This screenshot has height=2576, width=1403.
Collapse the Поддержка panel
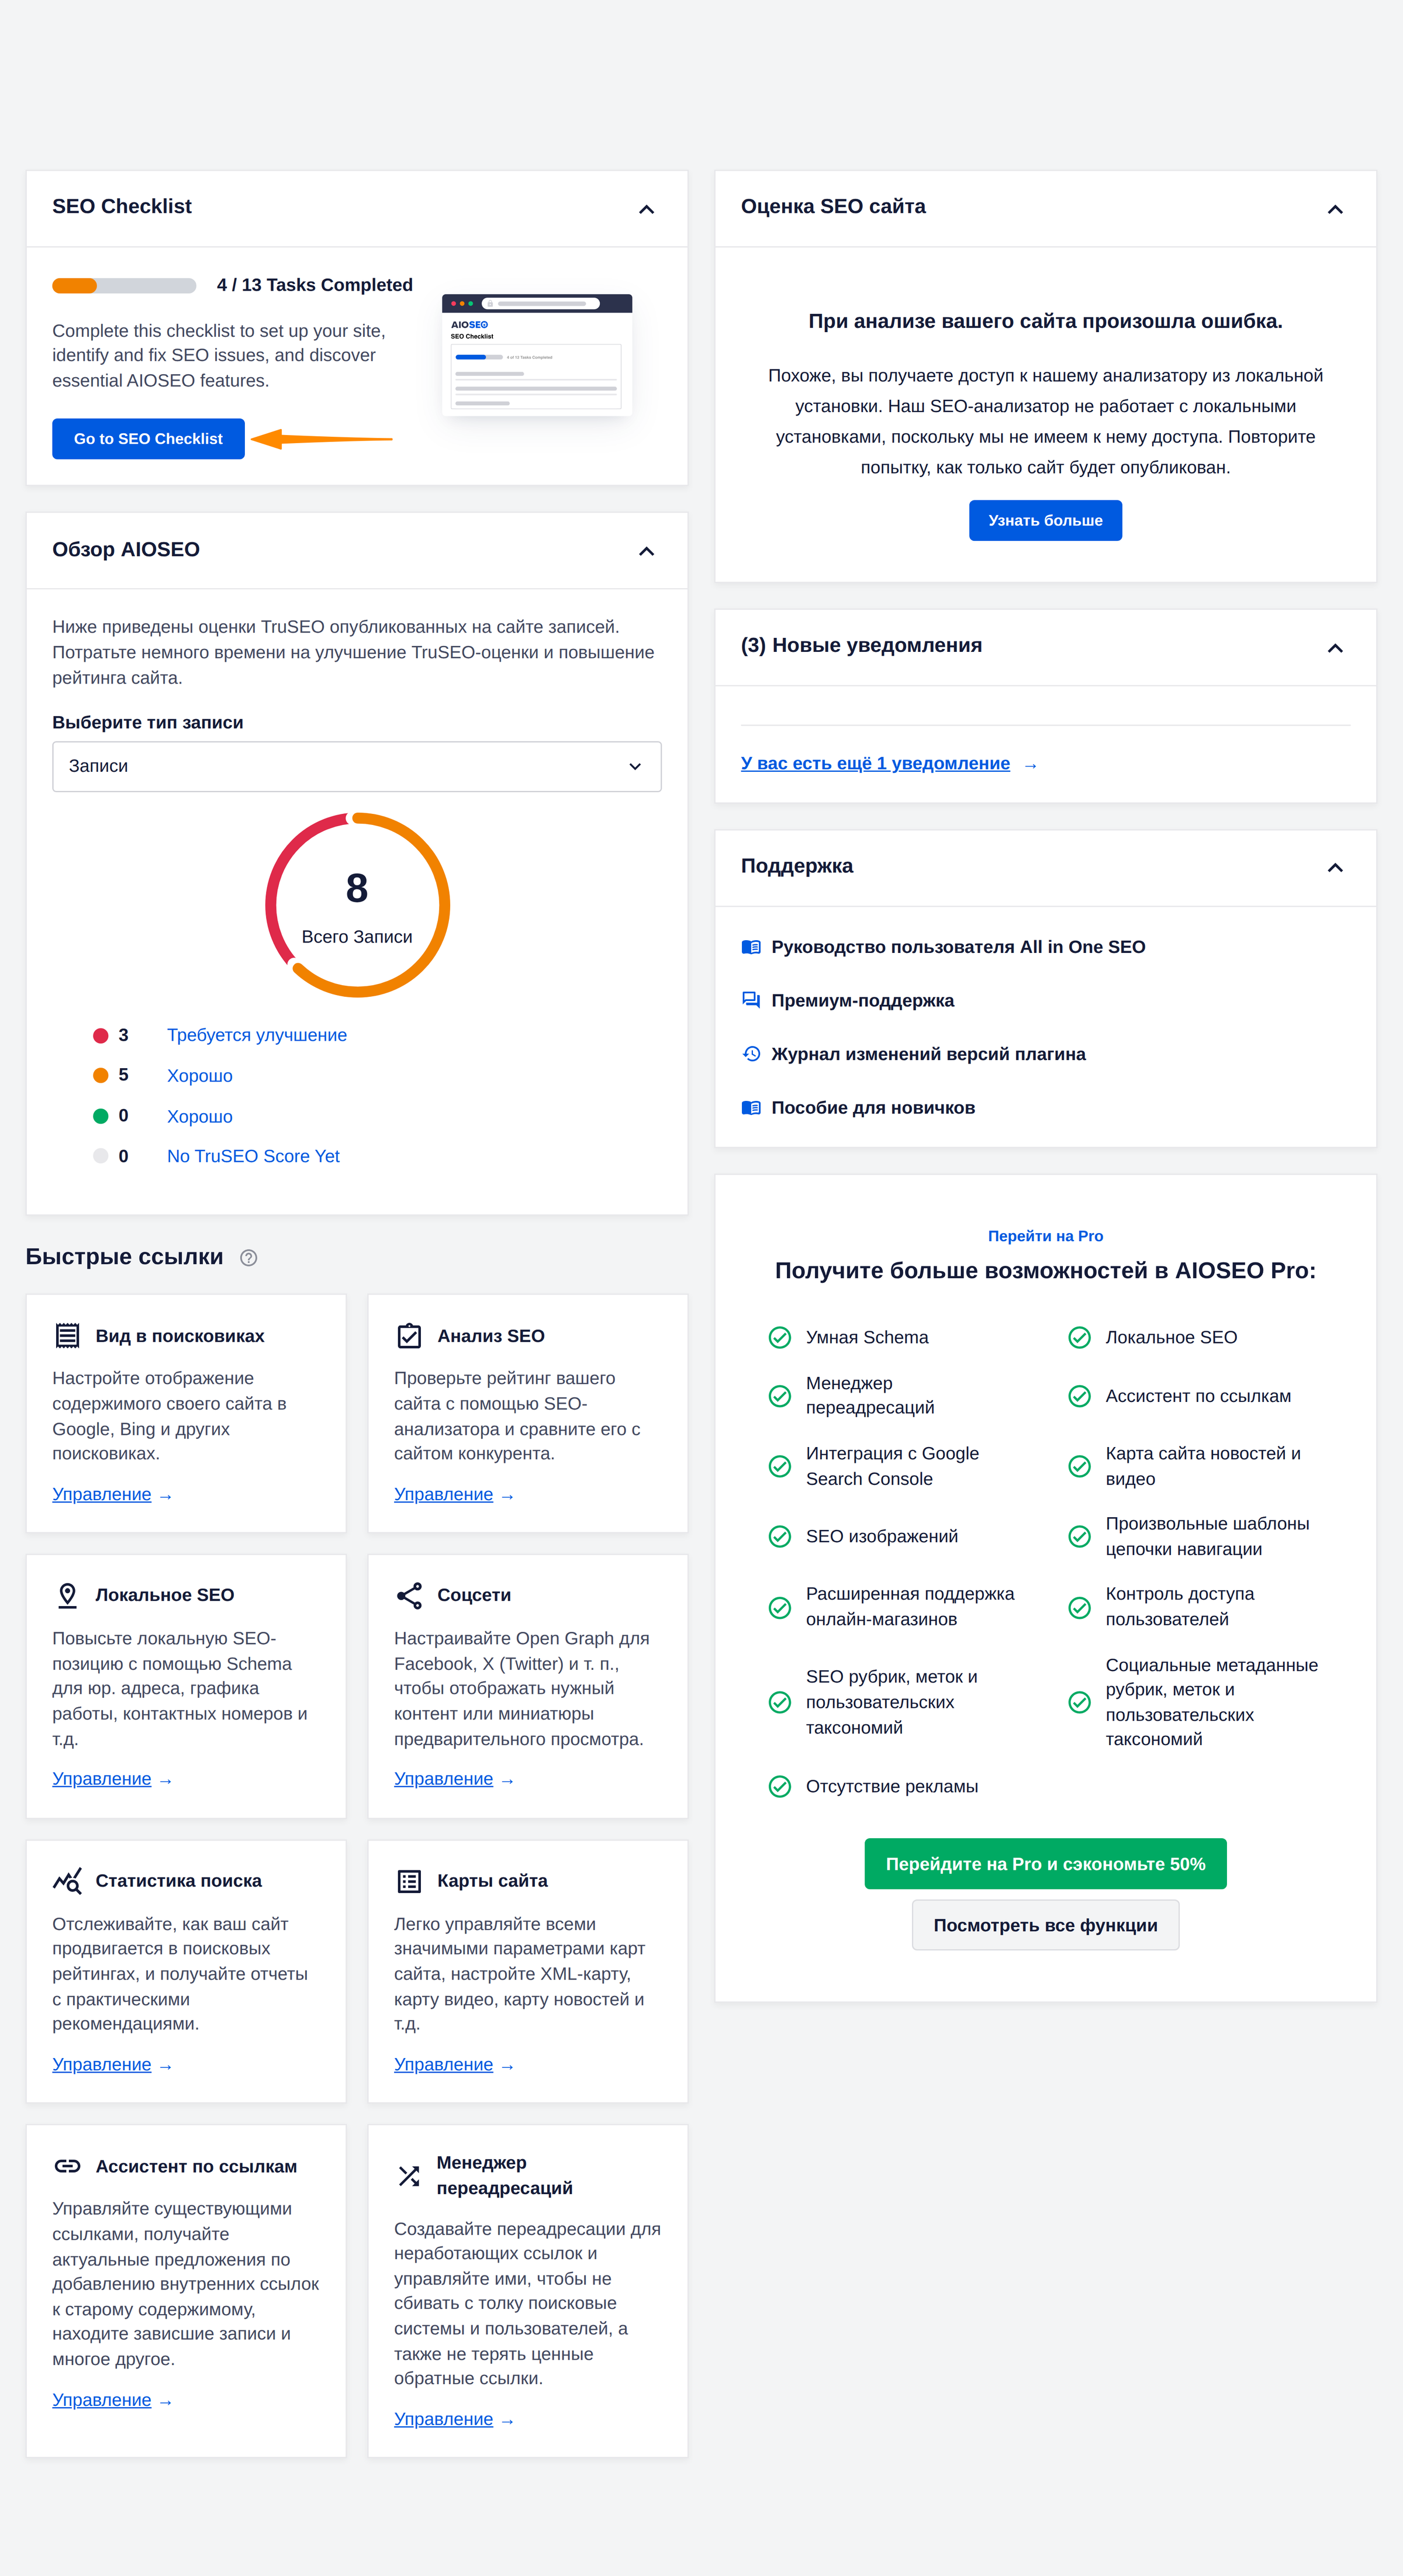click(x=1335, y=867)
